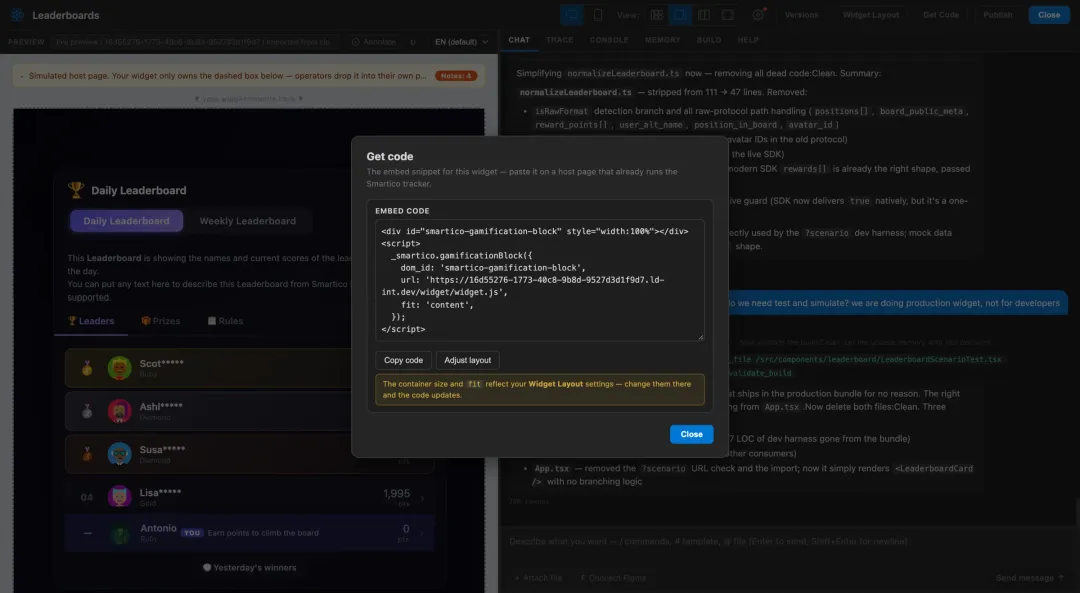1080x593 pixels.
Task: Open the EN (default) language dropdown
Action: [461, 42]
